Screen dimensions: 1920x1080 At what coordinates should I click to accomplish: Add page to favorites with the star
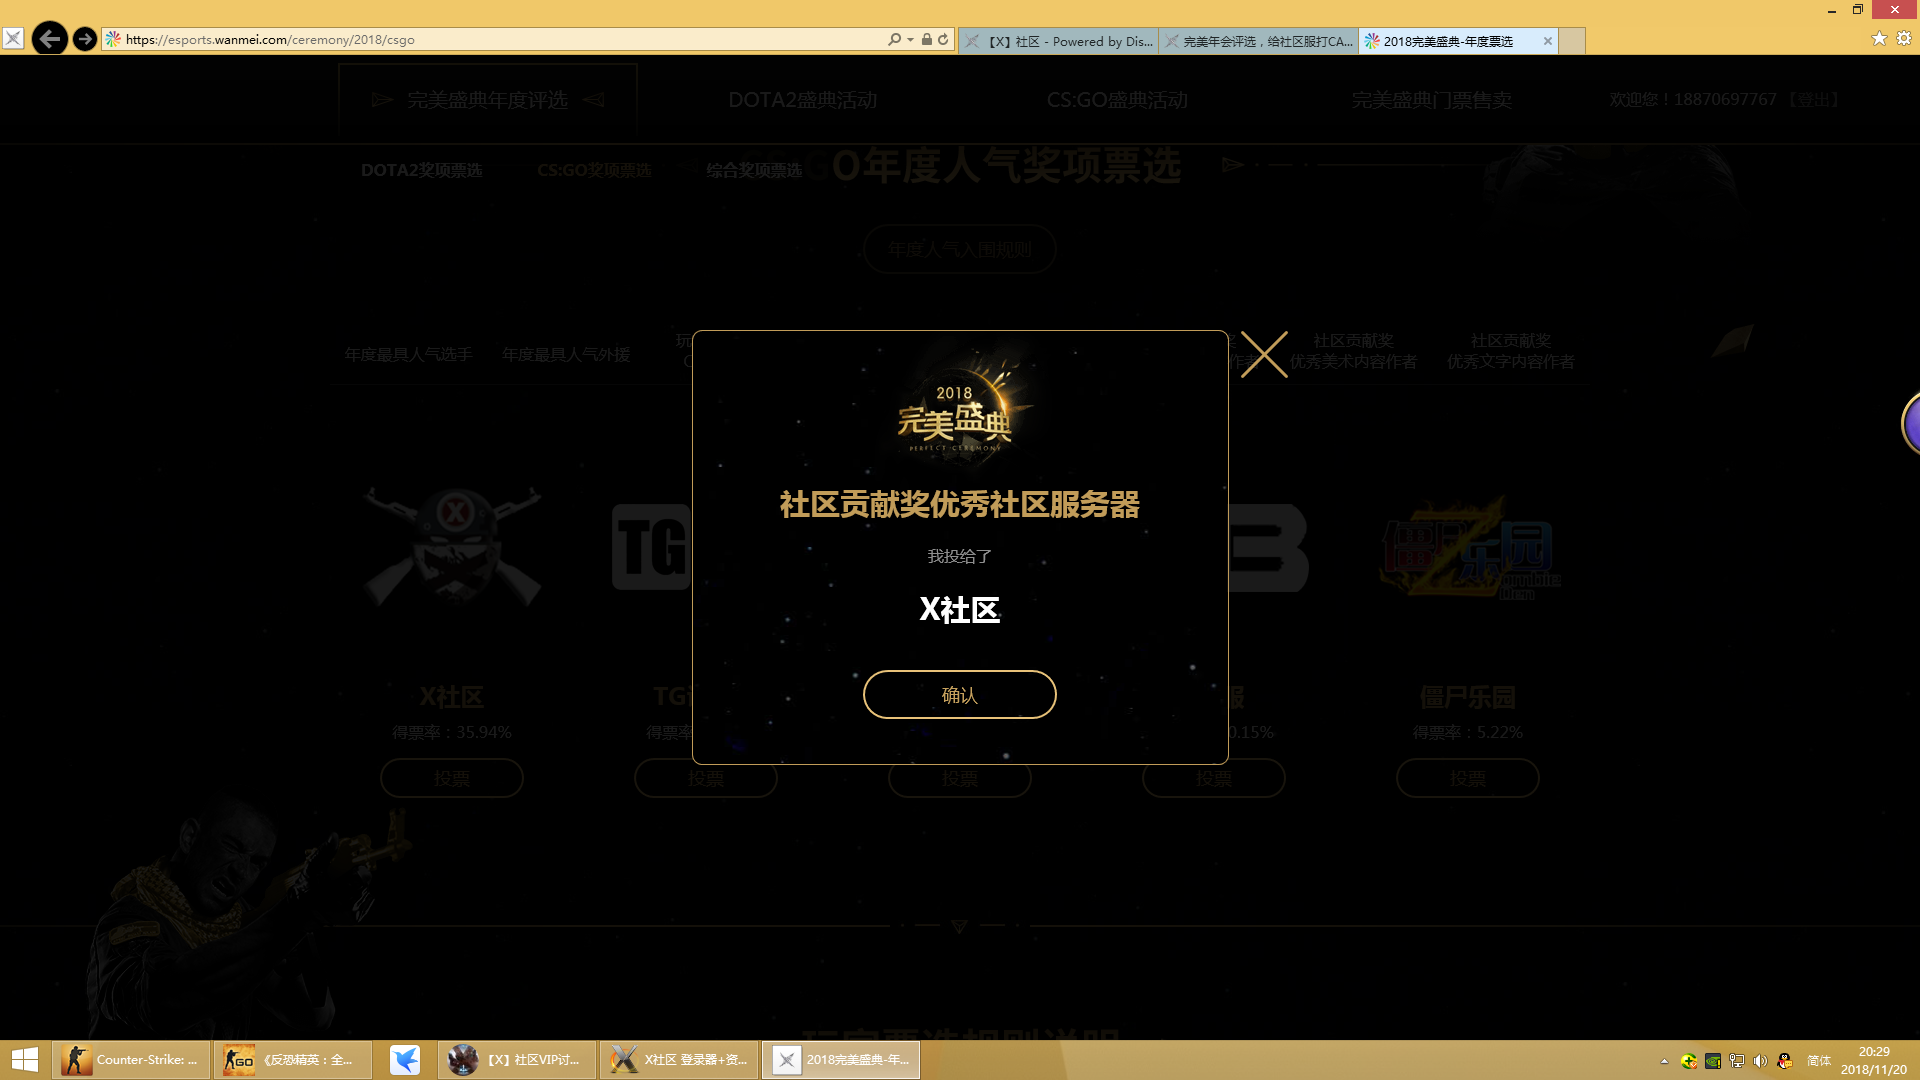click(1879, 39)
